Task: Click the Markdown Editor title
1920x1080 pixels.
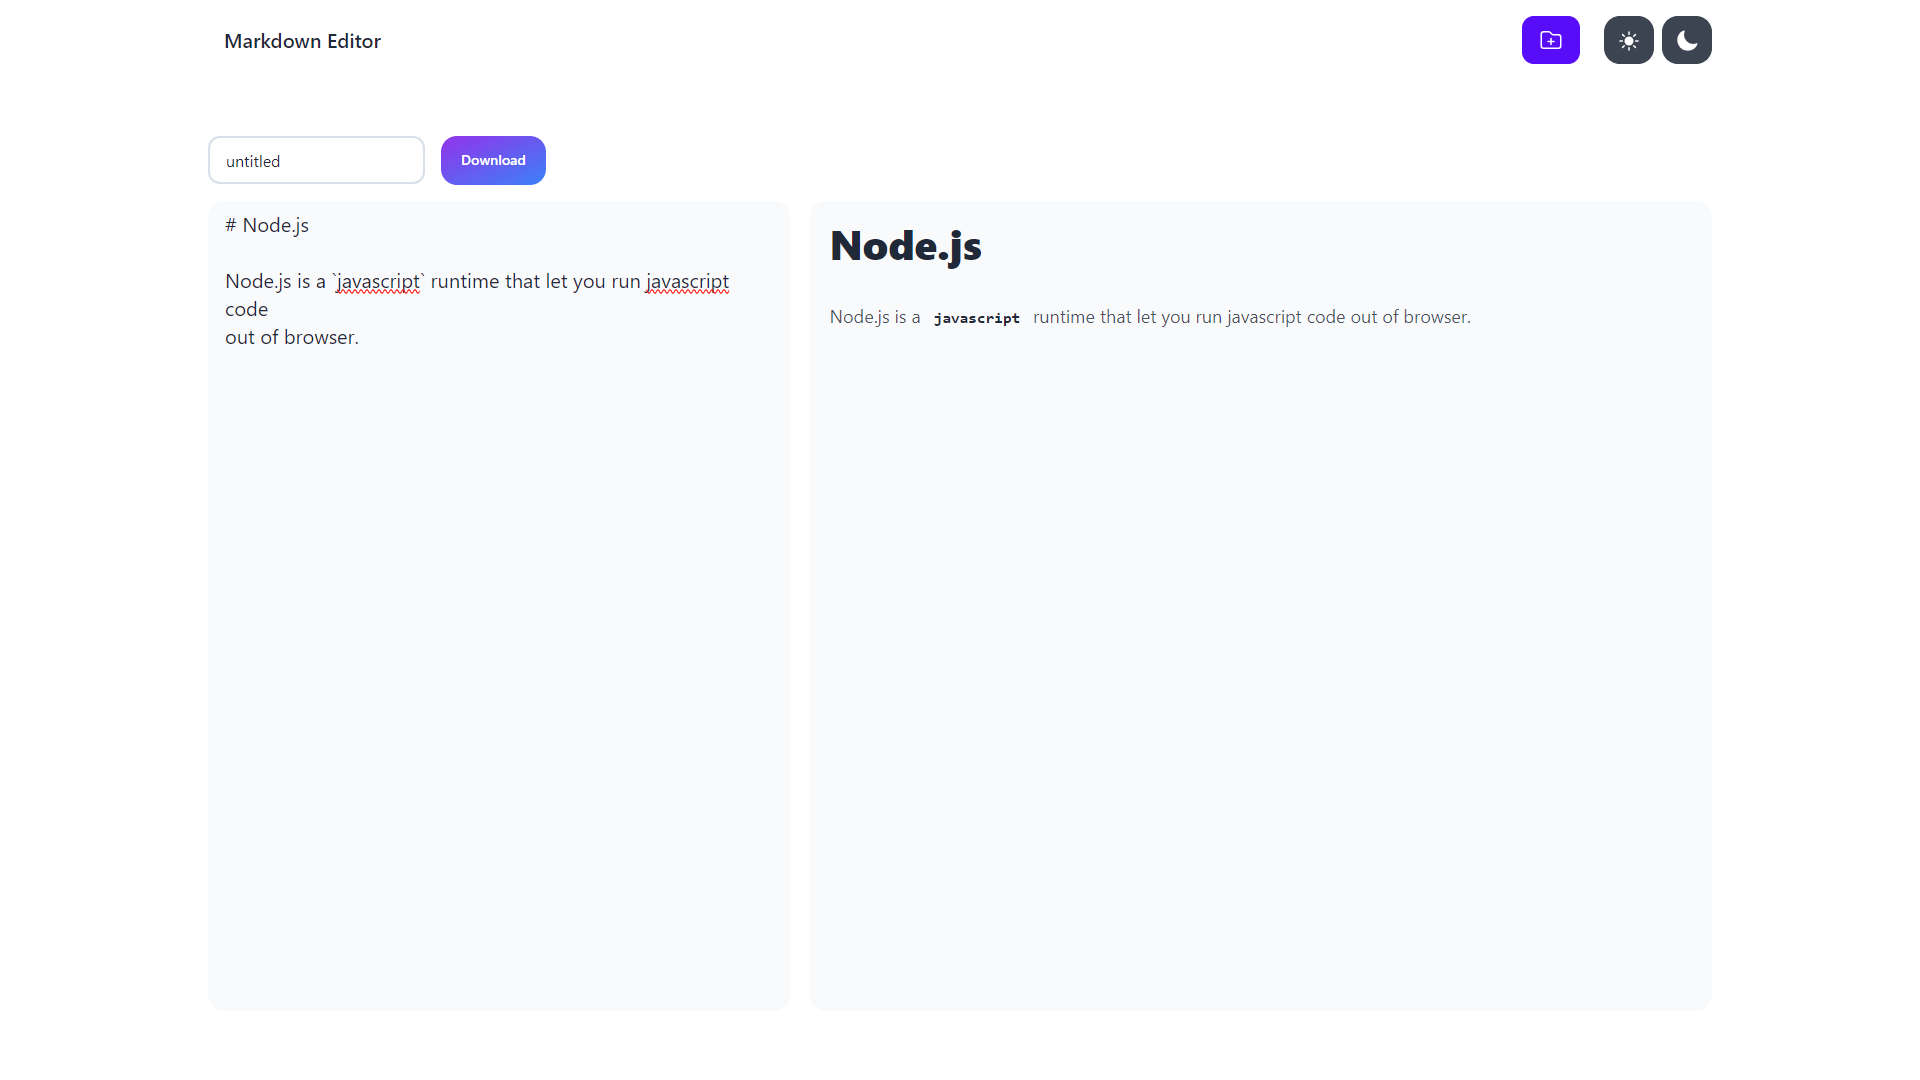Action: (302, 41)
